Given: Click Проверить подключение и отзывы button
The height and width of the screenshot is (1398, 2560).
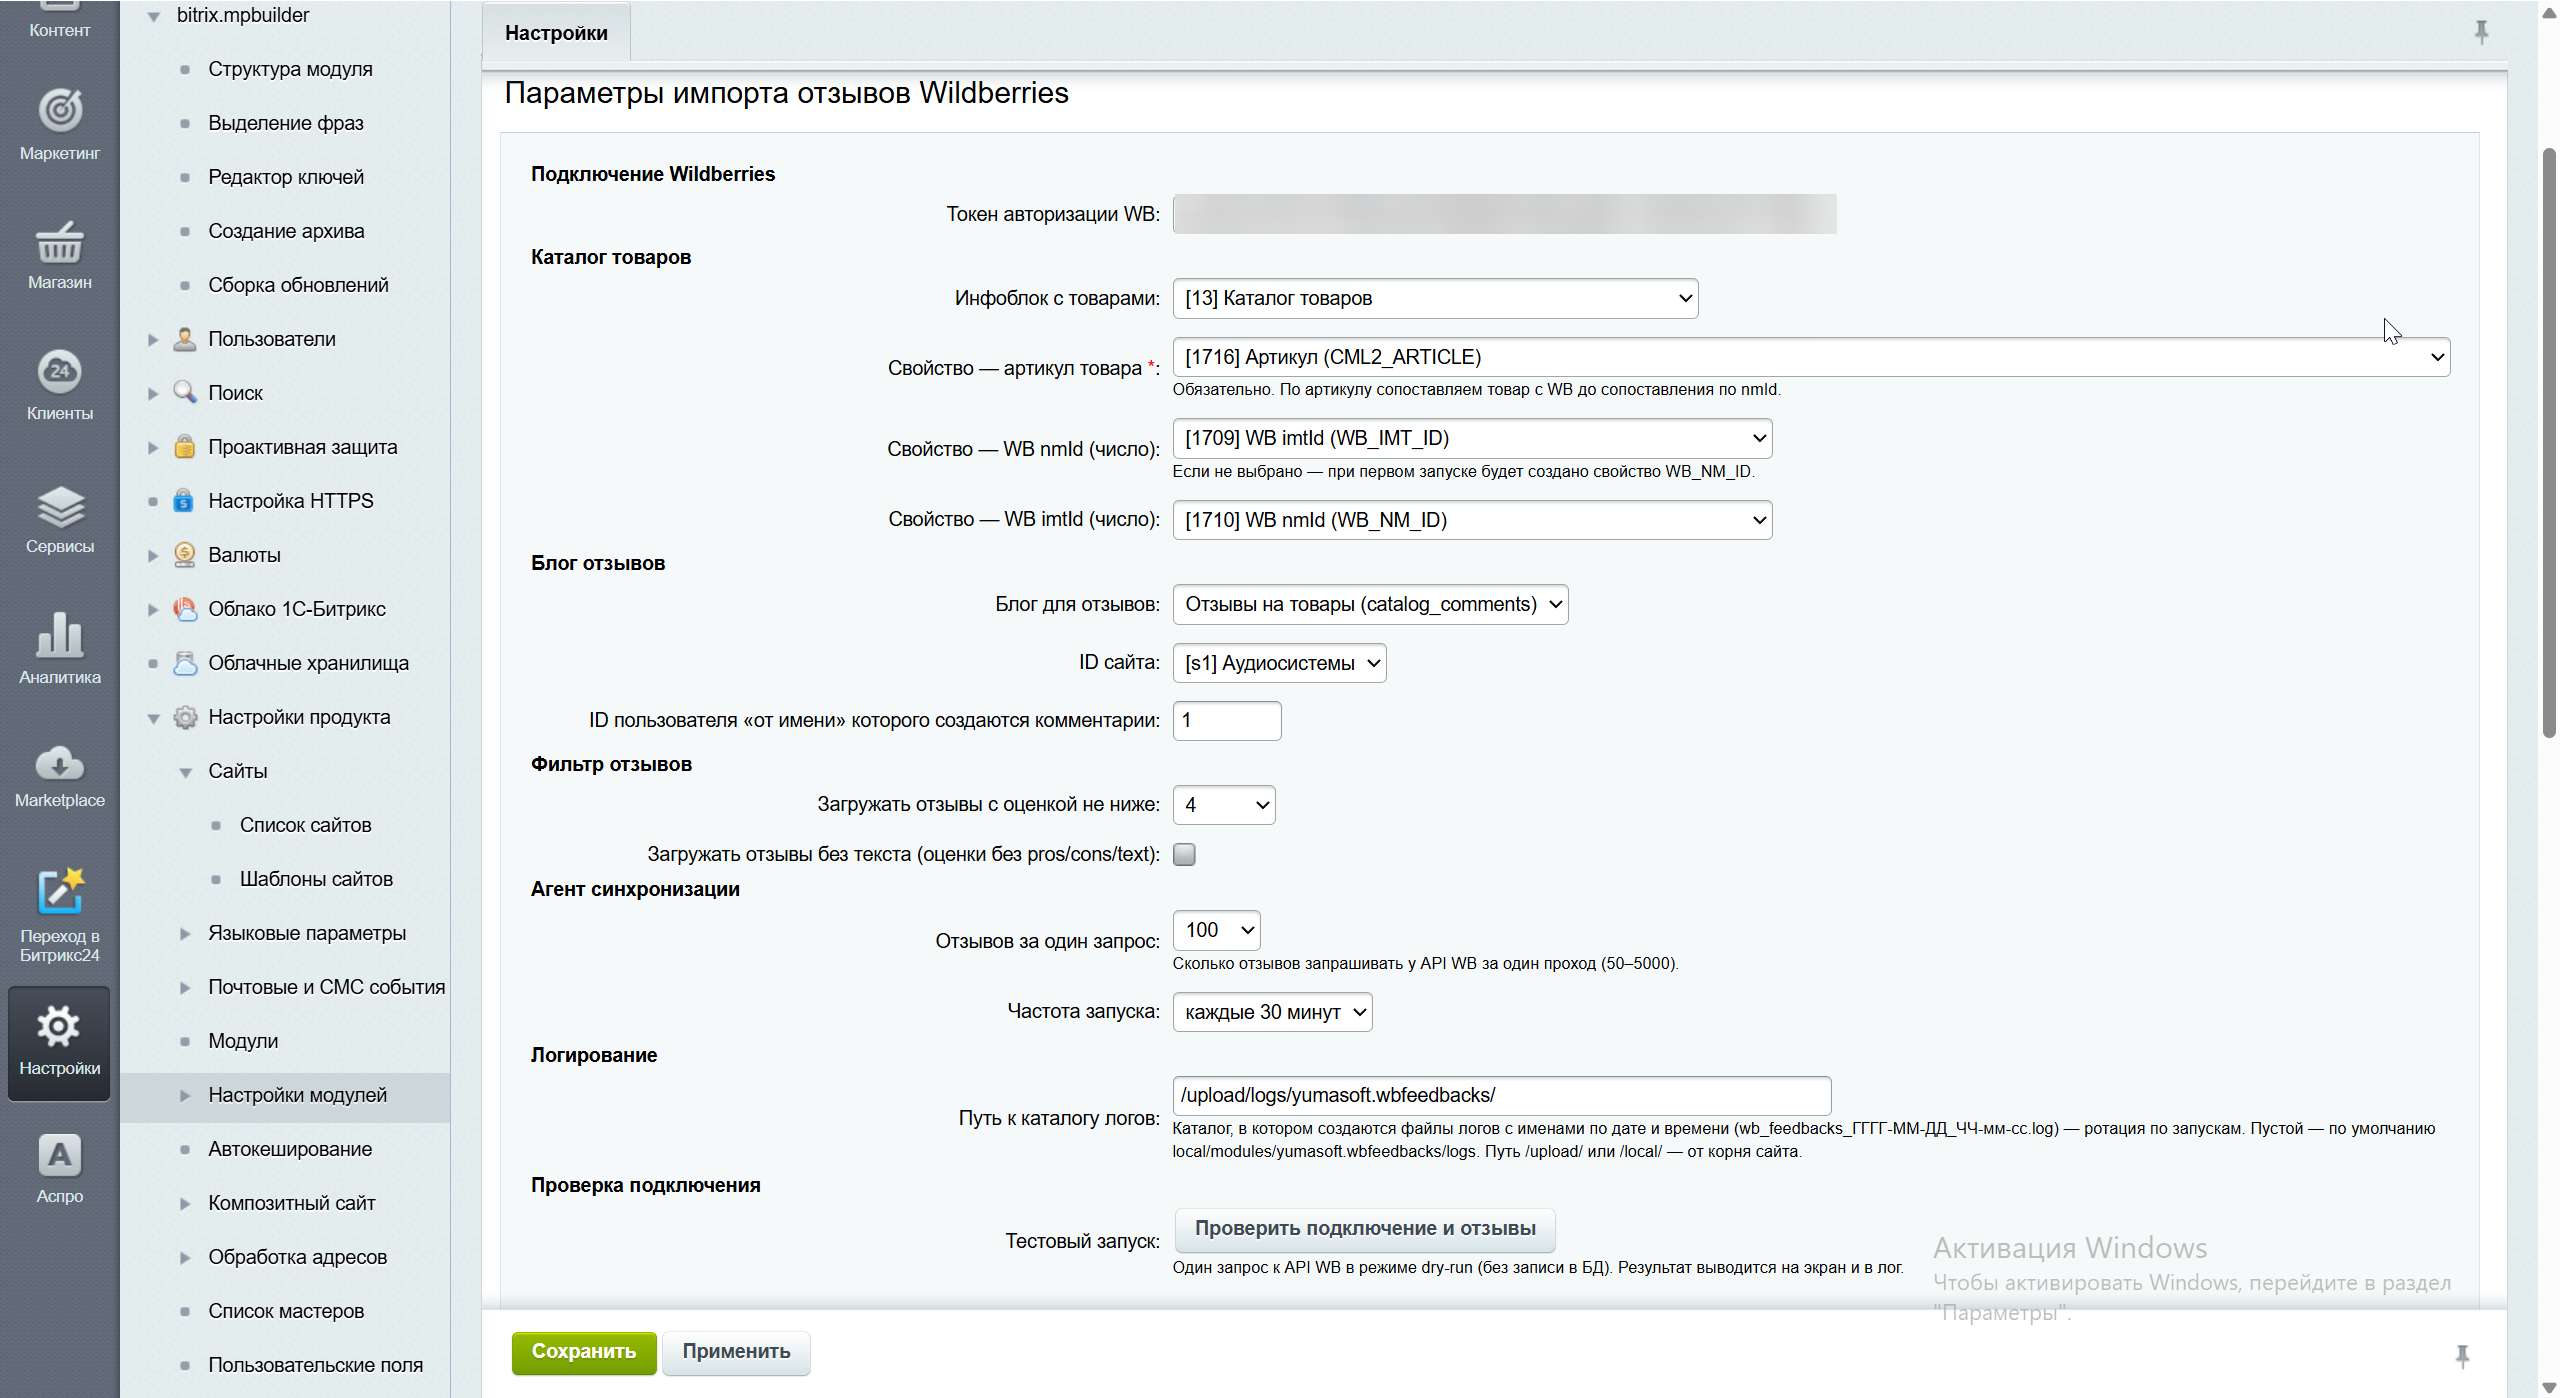Looking at the screenshot, I should pos(1365,1229).
